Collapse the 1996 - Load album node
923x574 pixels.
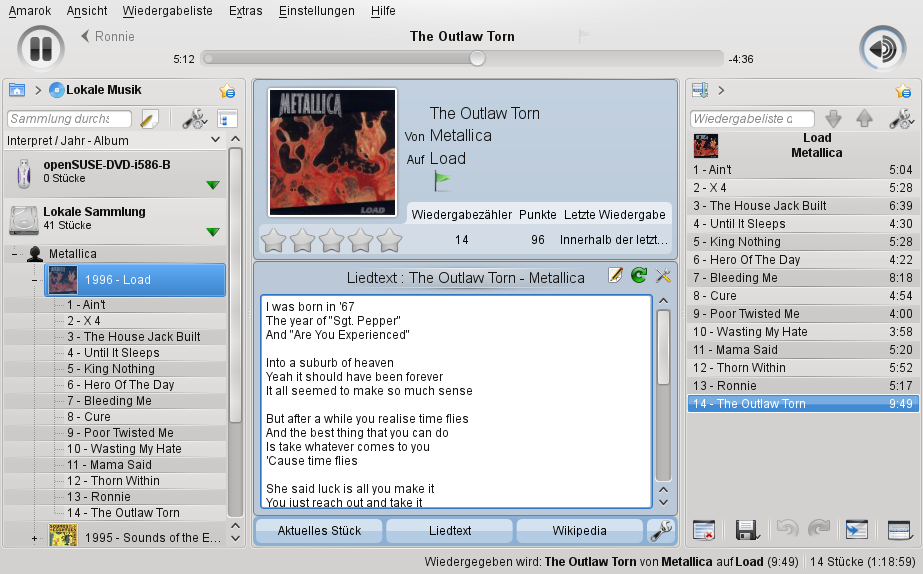(34, 280)
